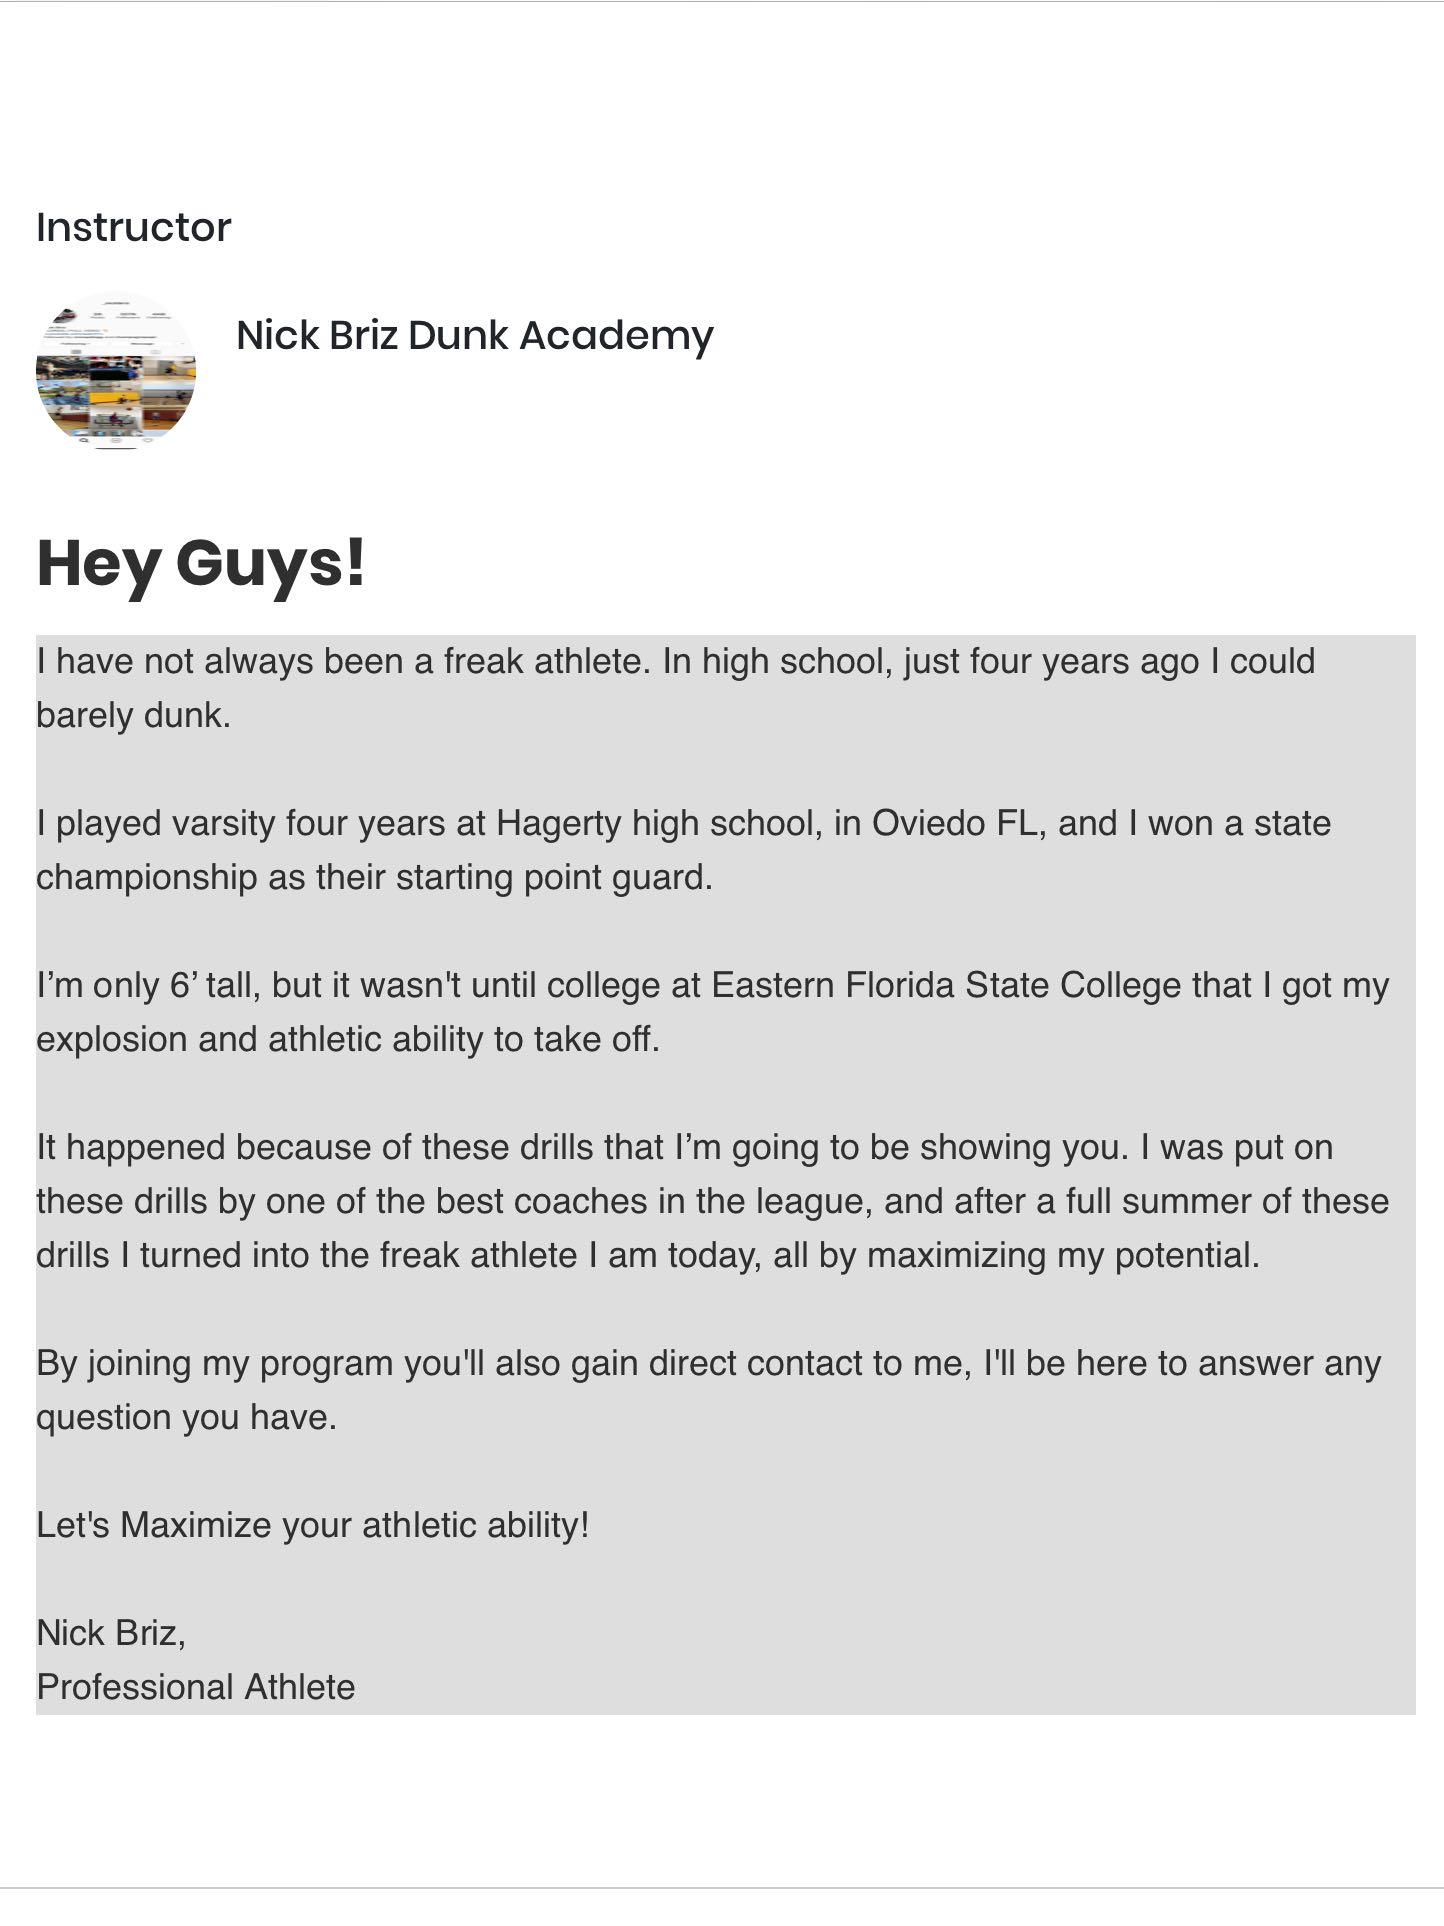Click the paragraph about joining my program
The height and width of the screenshot is (1926, 1444).
tap(709, 1390)
